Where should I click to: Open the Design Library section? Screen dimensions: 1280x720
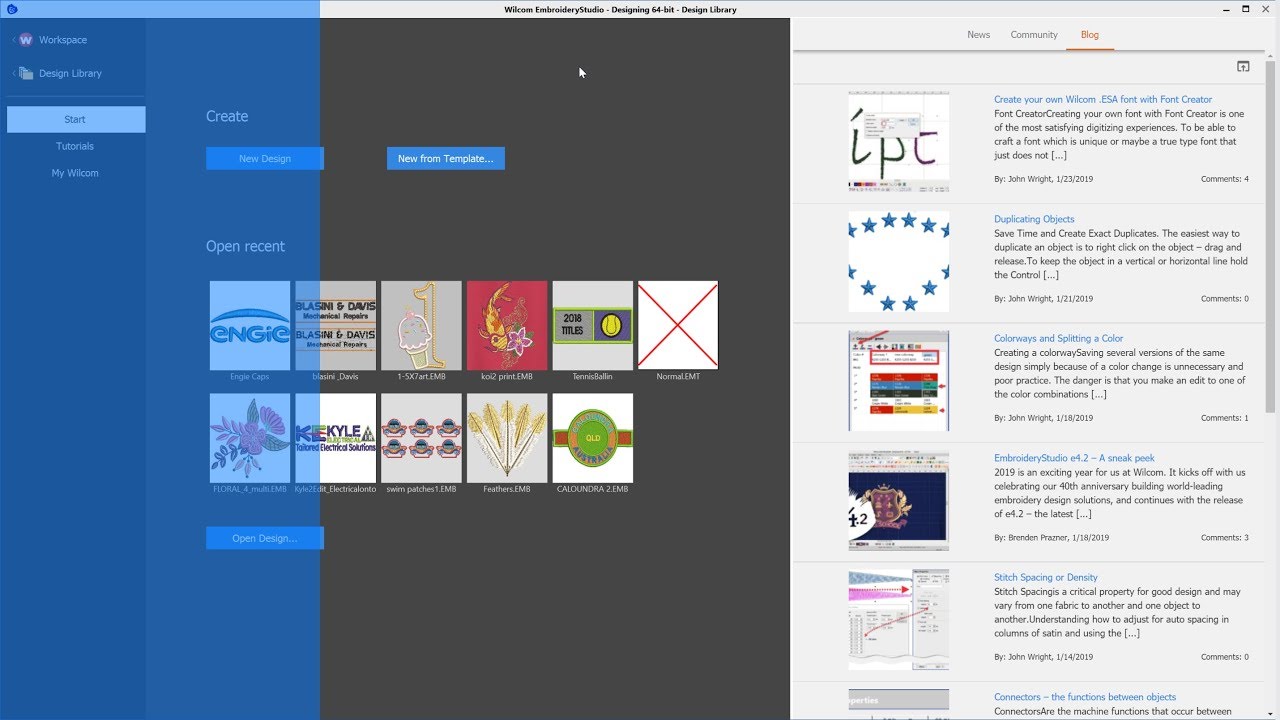tap(58, 73)
